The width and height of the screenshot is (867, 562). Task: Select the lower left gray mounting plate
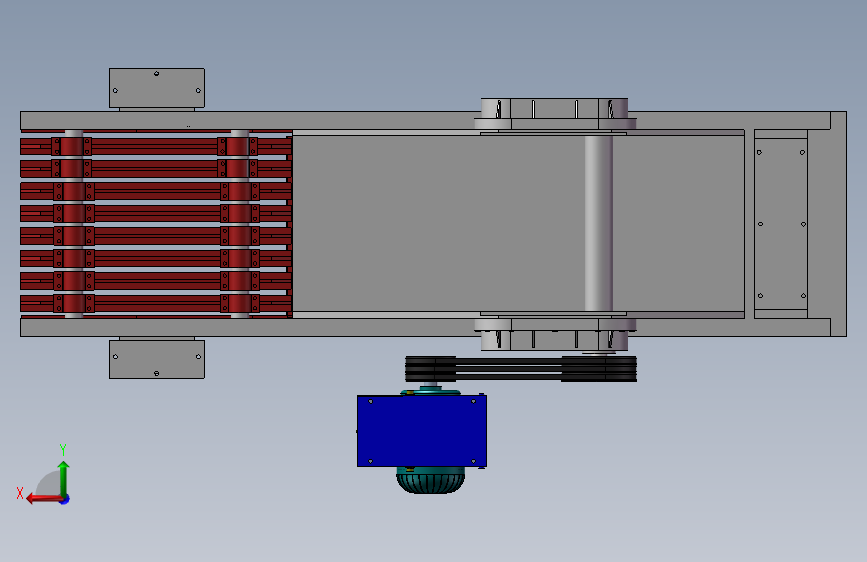(x=156, y=359)
